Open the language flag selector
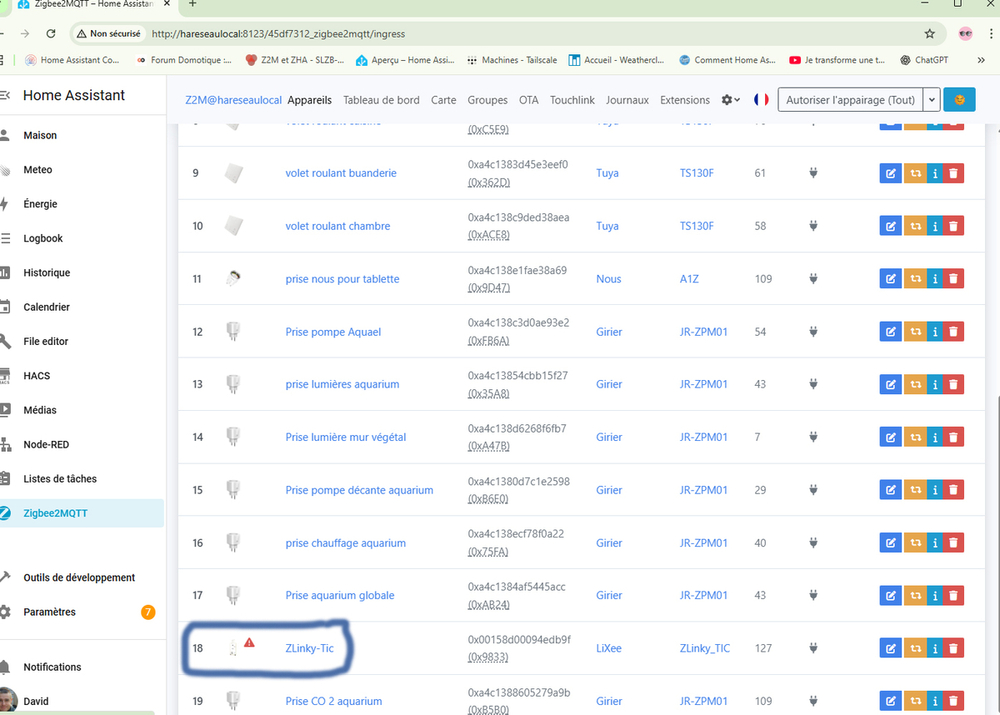Image resolution: width=1000 pixels, height=715 pixels. 761,100
